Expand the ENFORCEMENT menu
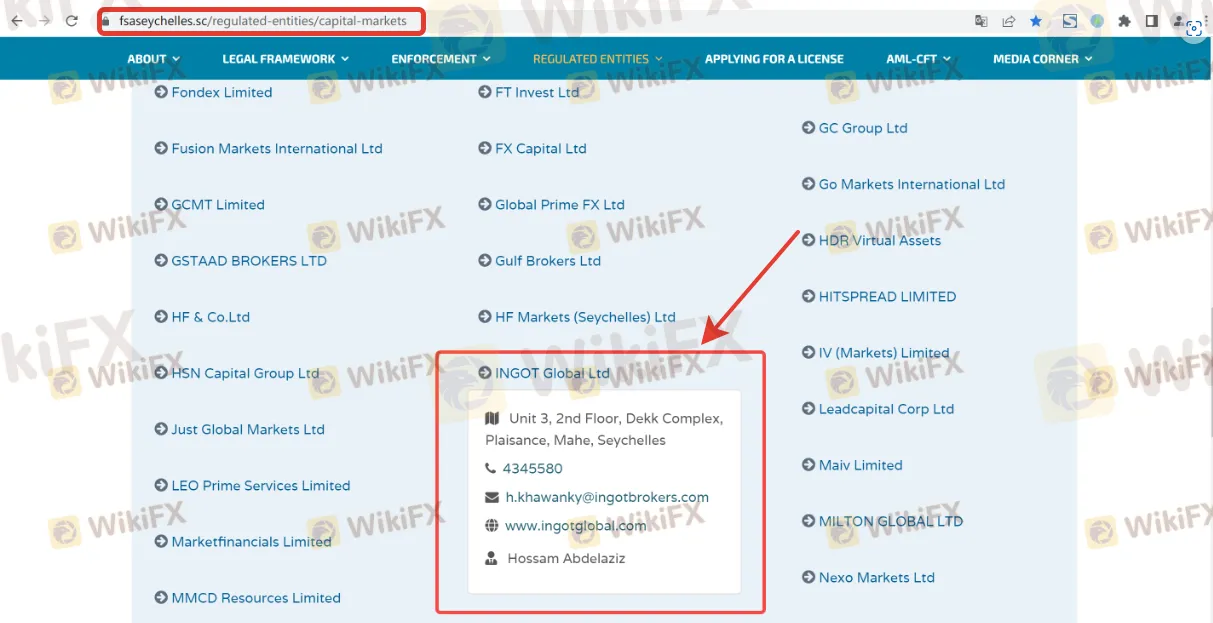This screenshot has width=1213, height=623. 441,59
